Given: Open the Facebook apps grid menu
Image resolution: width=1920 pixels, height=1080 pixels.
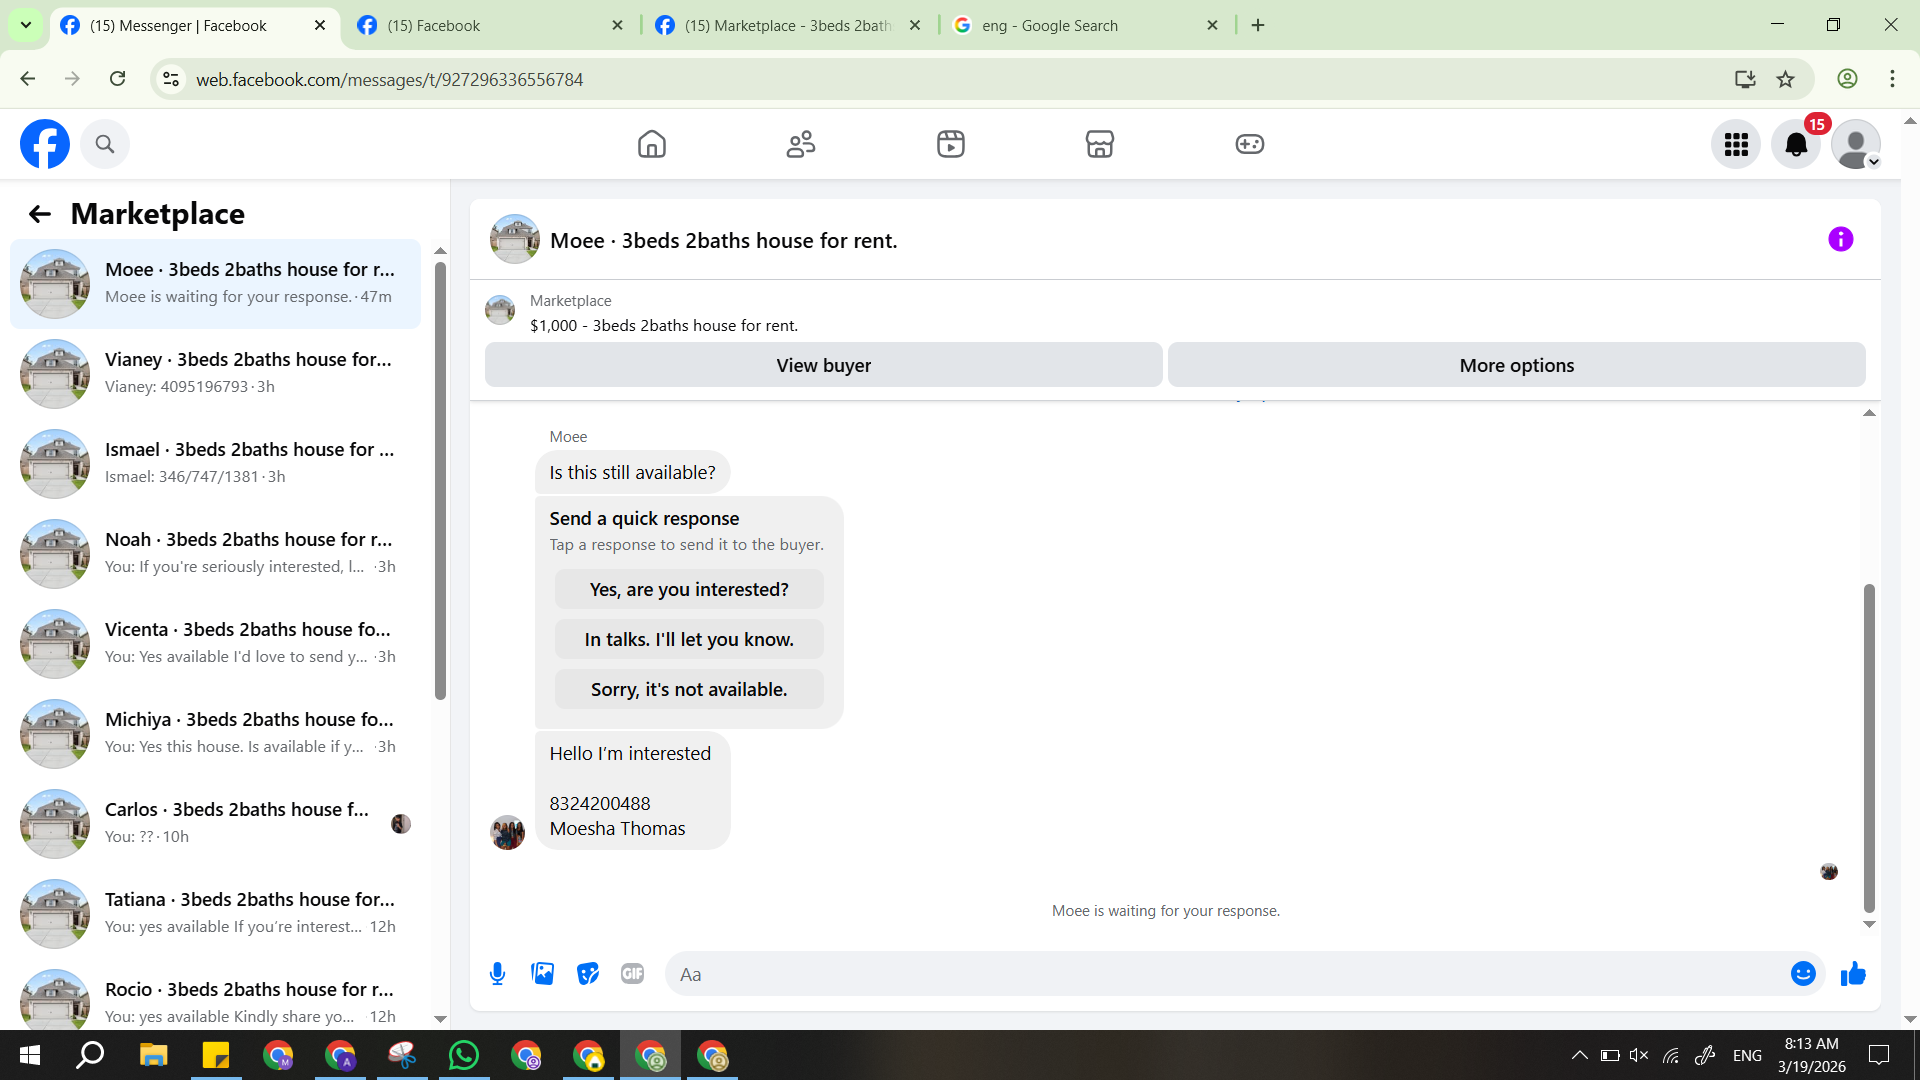Looking at the screenshot, I should (x=1736, y=145).
